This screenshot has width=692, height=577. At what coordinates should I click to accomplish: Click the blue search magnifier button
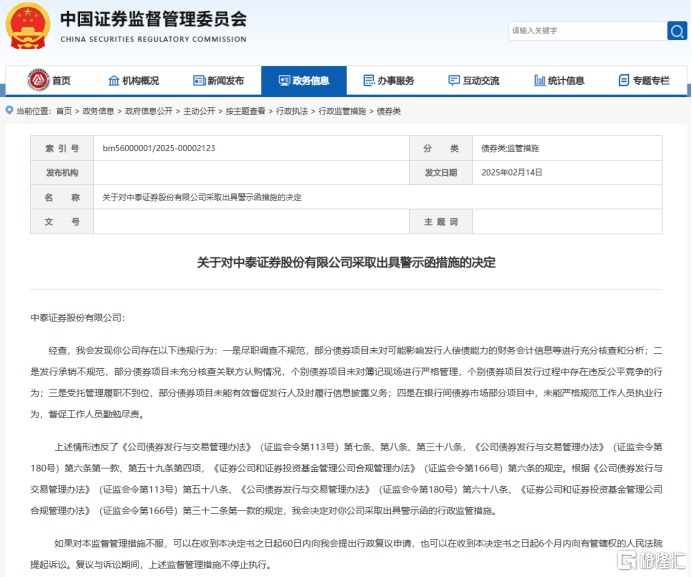click(x=677, y=31)
